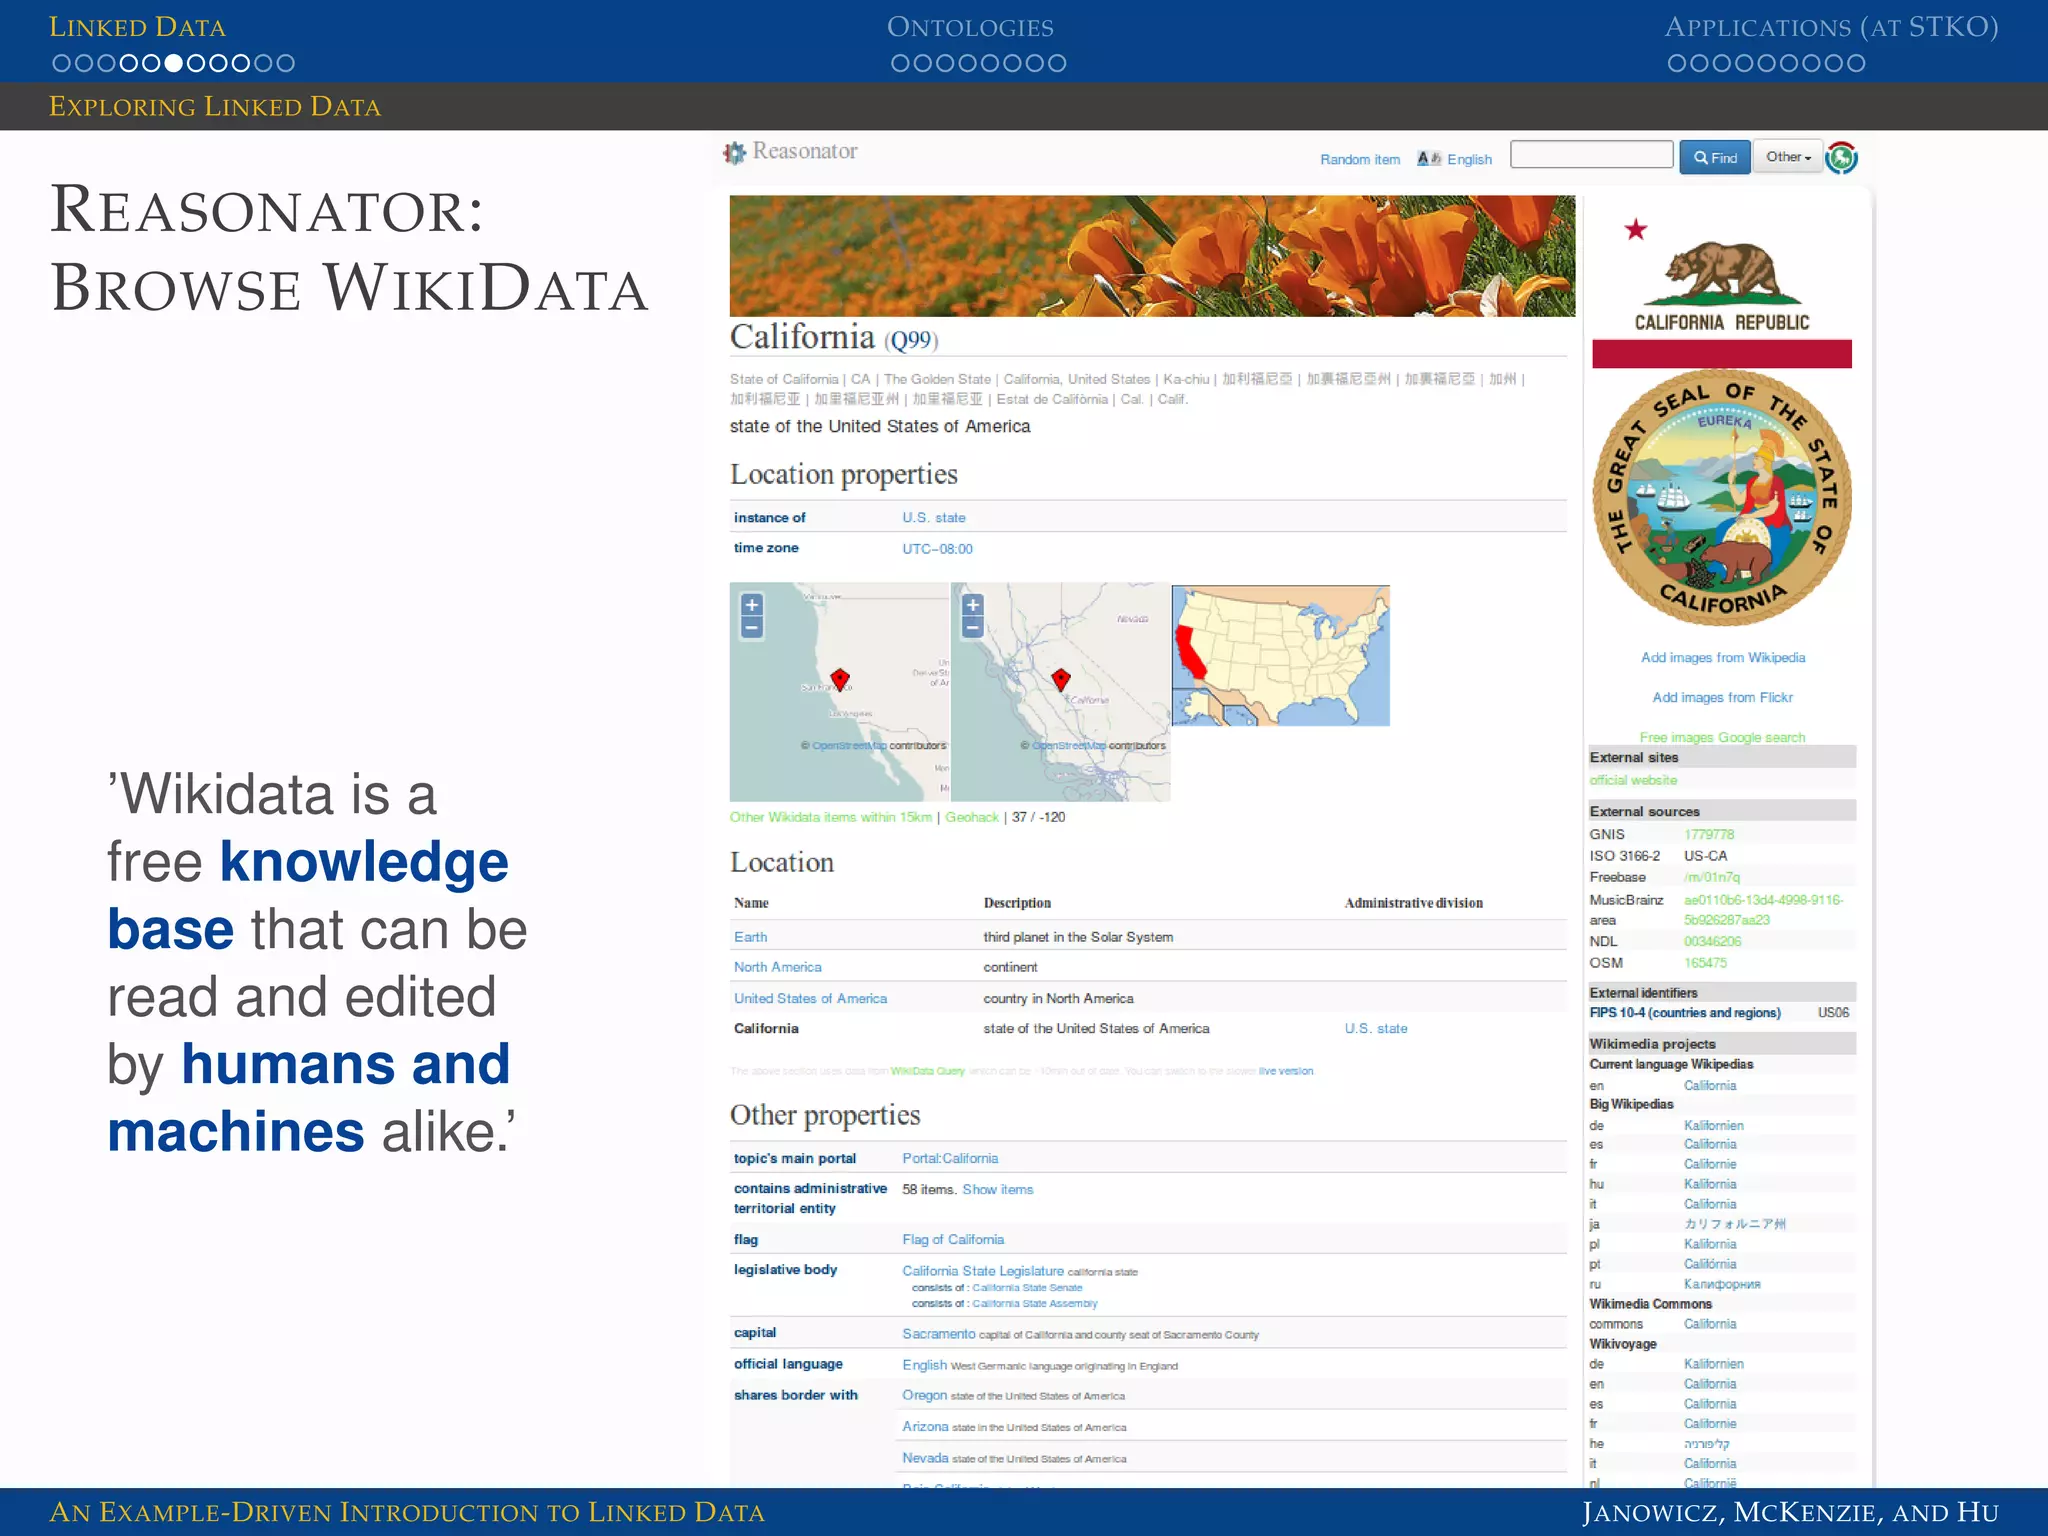The image size is (2048, 1536).
Task: Open a Random item link
Action: pyautogui.click(x=1360, y=159)
